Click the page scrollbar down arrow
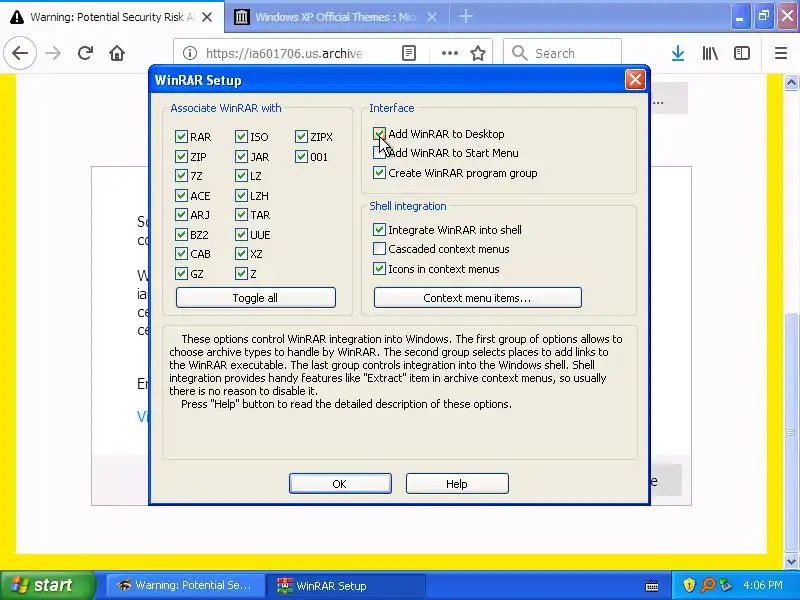The width and height of the screenshot is (800, 600). 791,561
